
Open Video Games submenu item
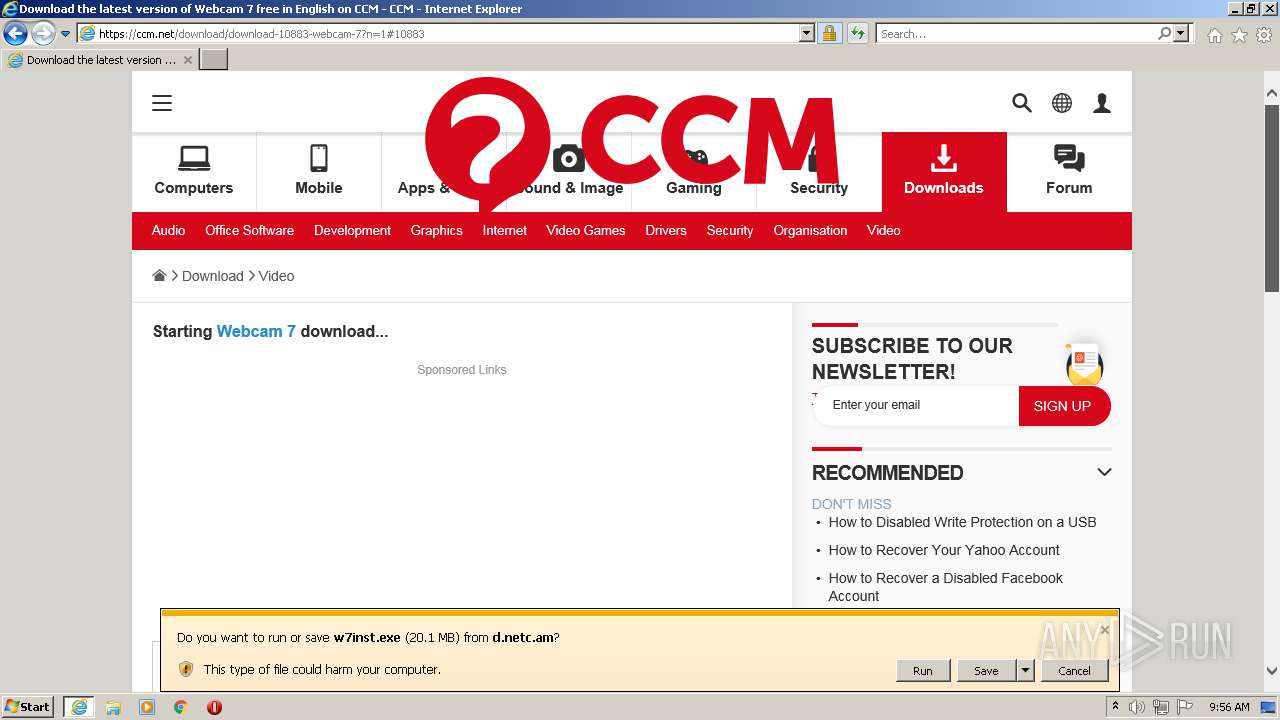585,230
